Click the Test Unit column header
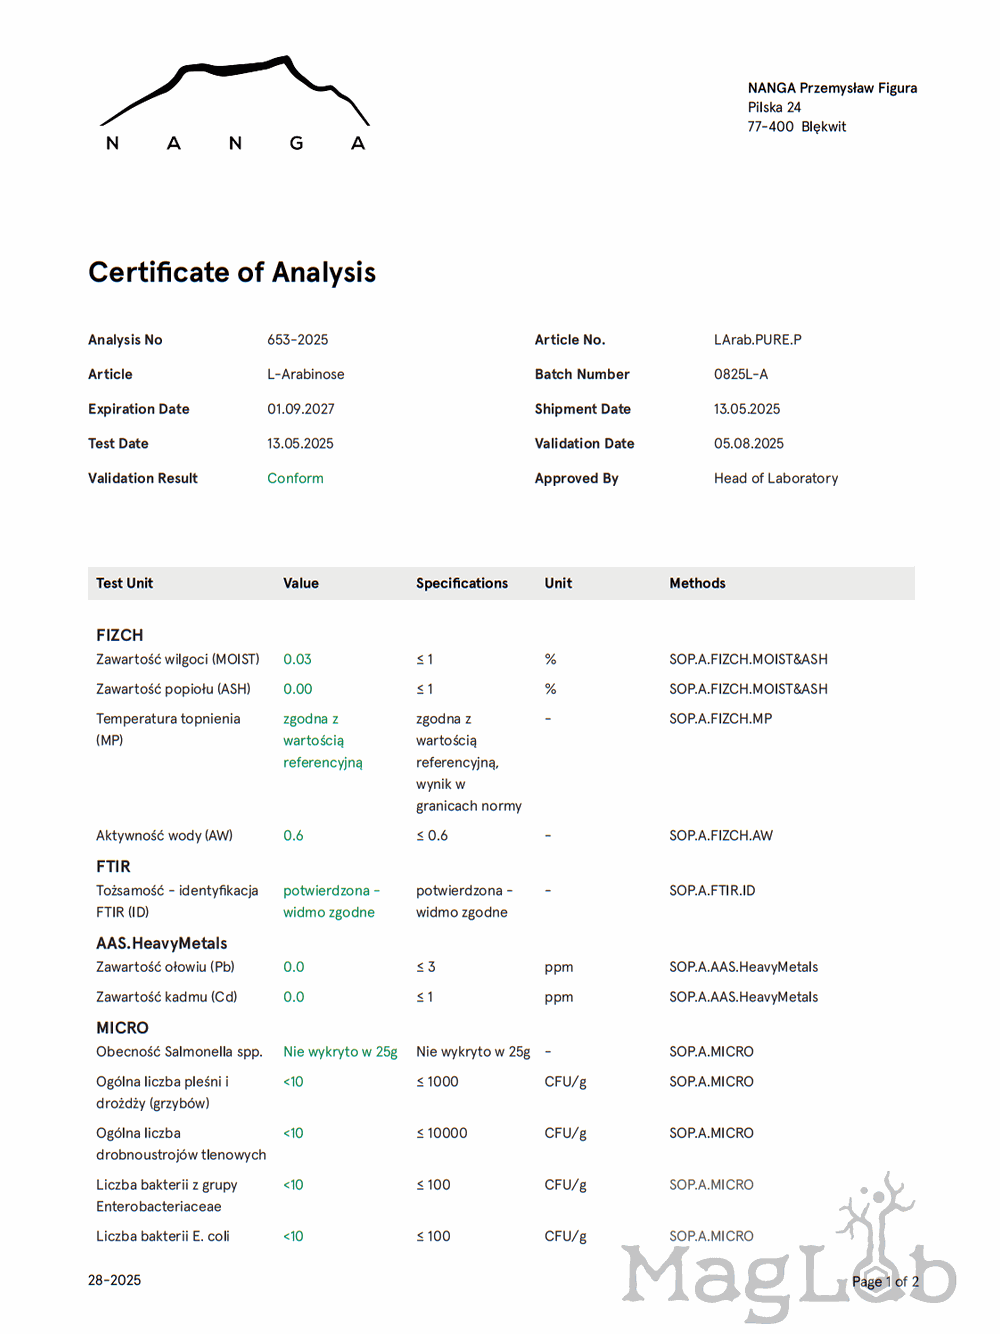The image size is (1000, 1334). coord(125,583)
